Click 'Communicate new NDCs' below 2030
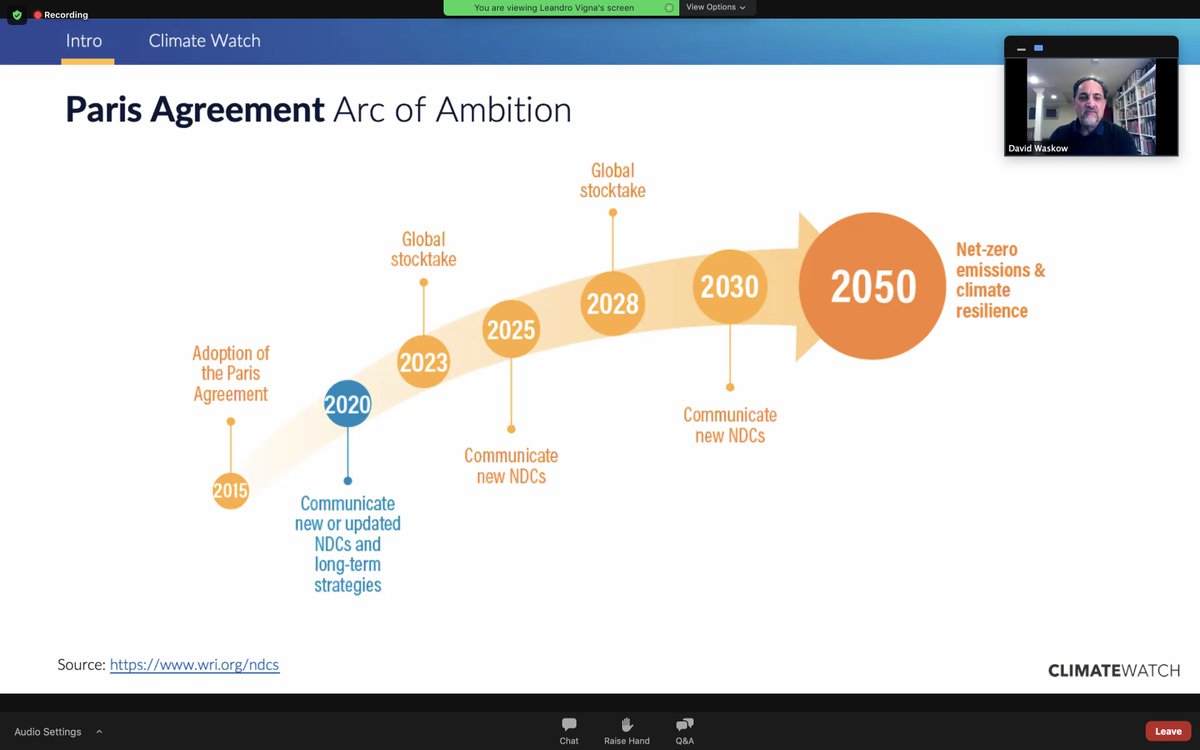This screenshot has width=1200, height=750. pos(730,424)
